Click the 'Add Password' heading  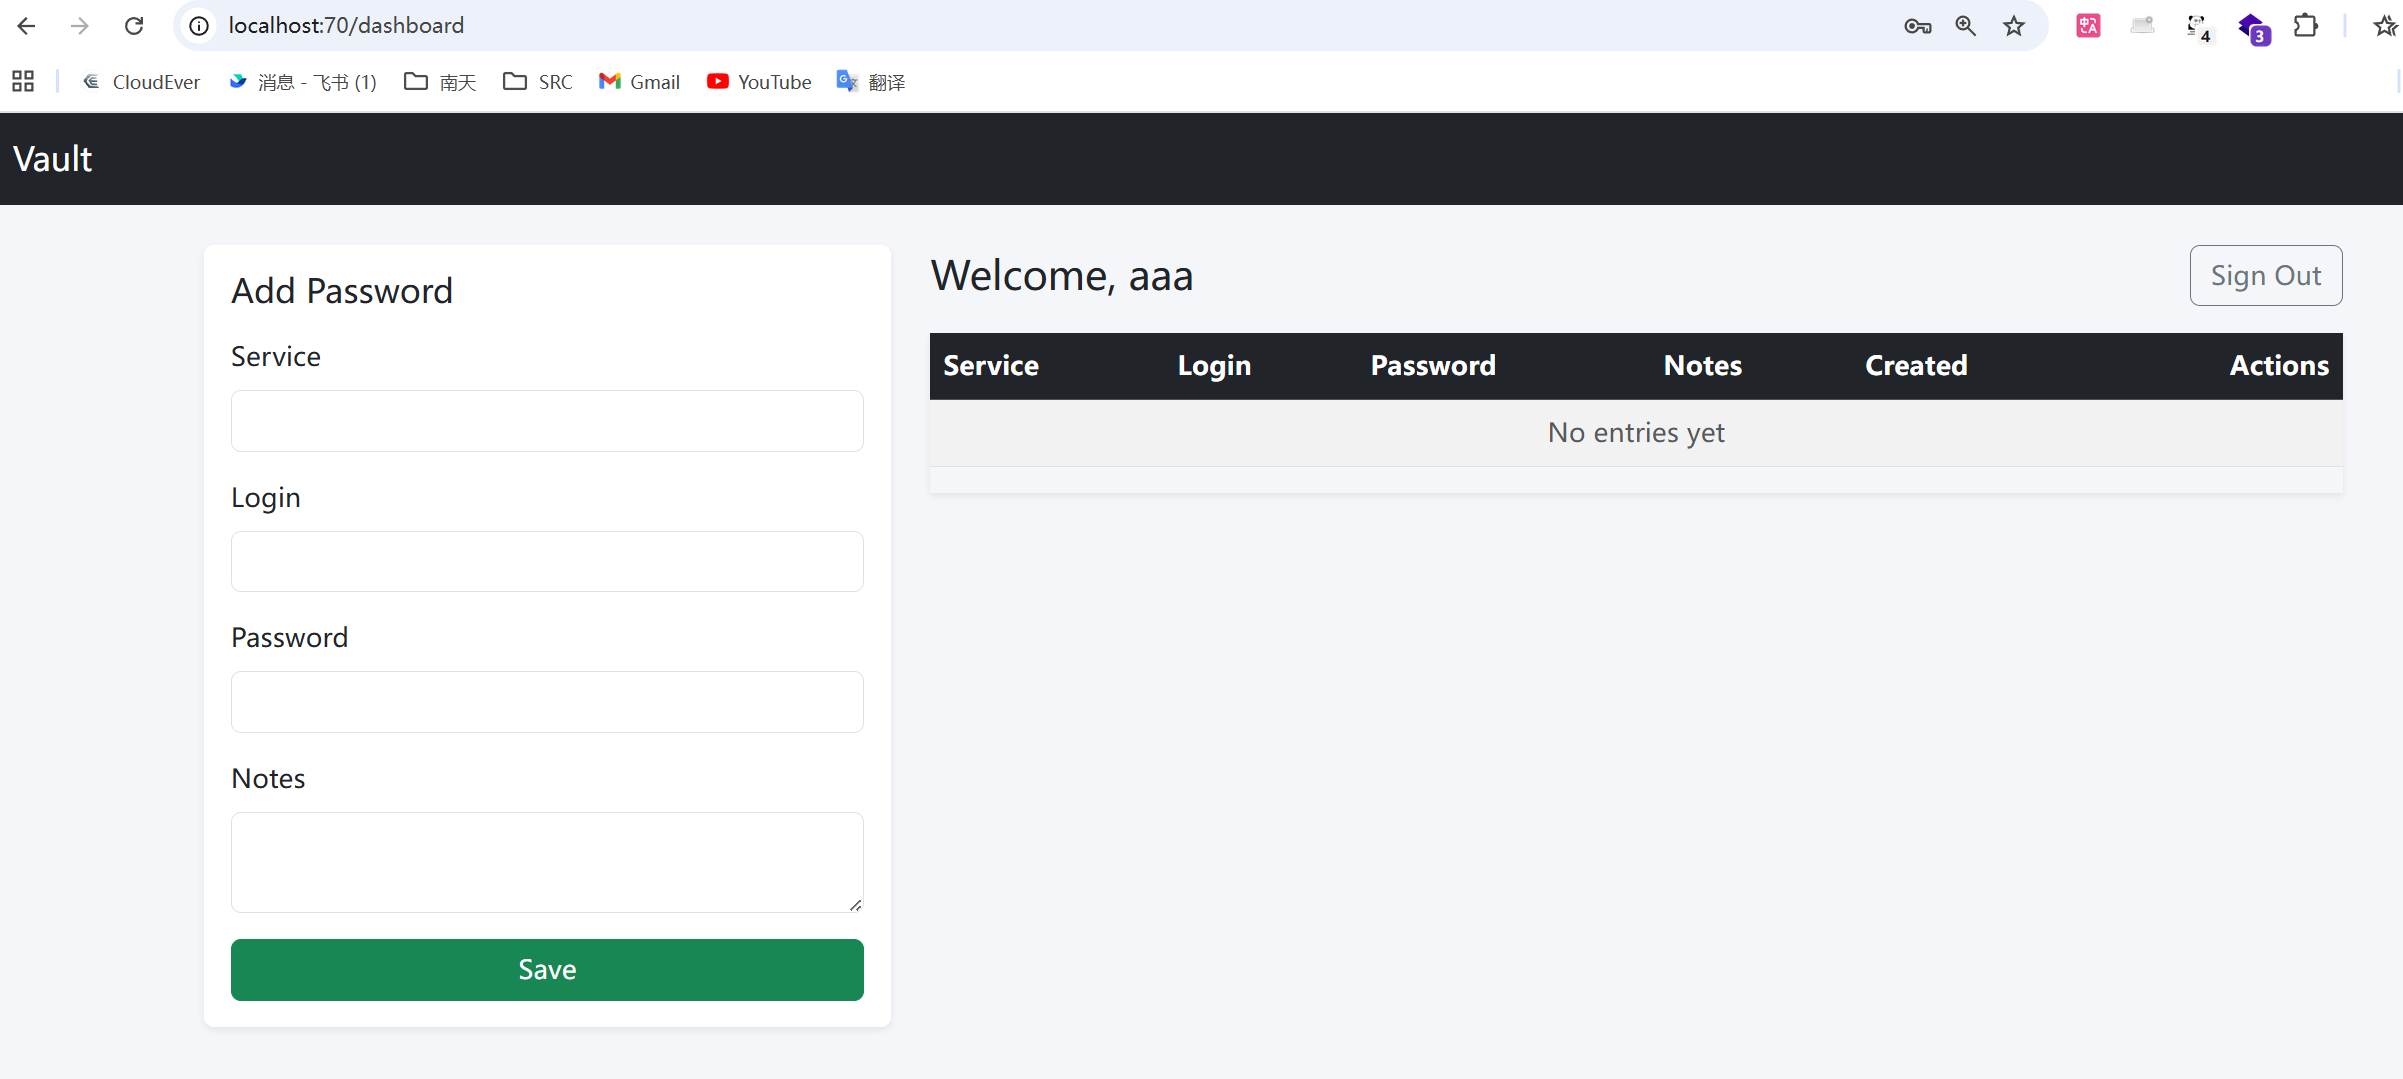(342, 291)
